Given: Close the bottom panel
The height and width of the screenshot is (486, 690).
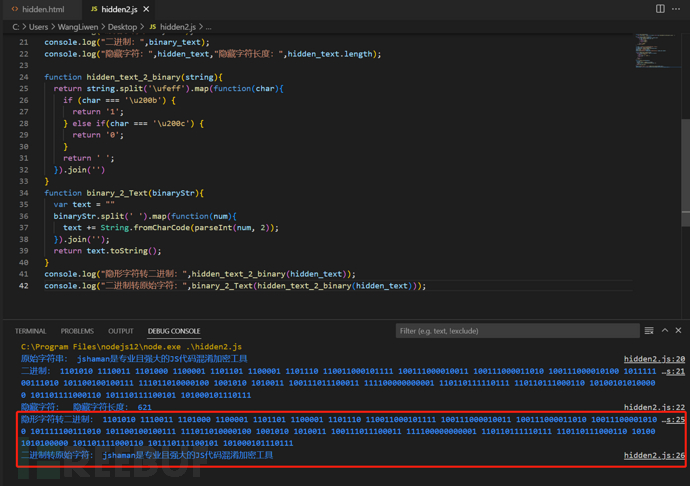Looking at the screenshot, I should [x=678, y=331].
